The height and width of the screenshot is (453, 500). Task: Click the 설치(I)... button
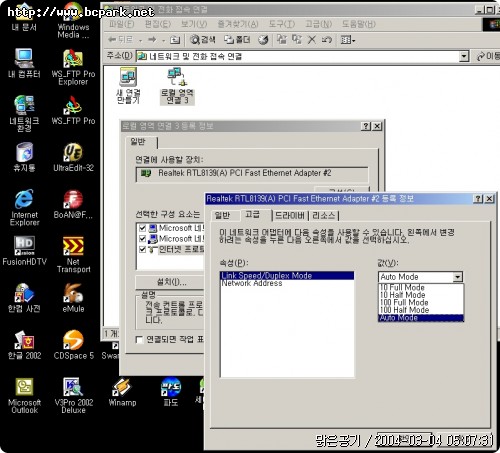coord(171,282)
